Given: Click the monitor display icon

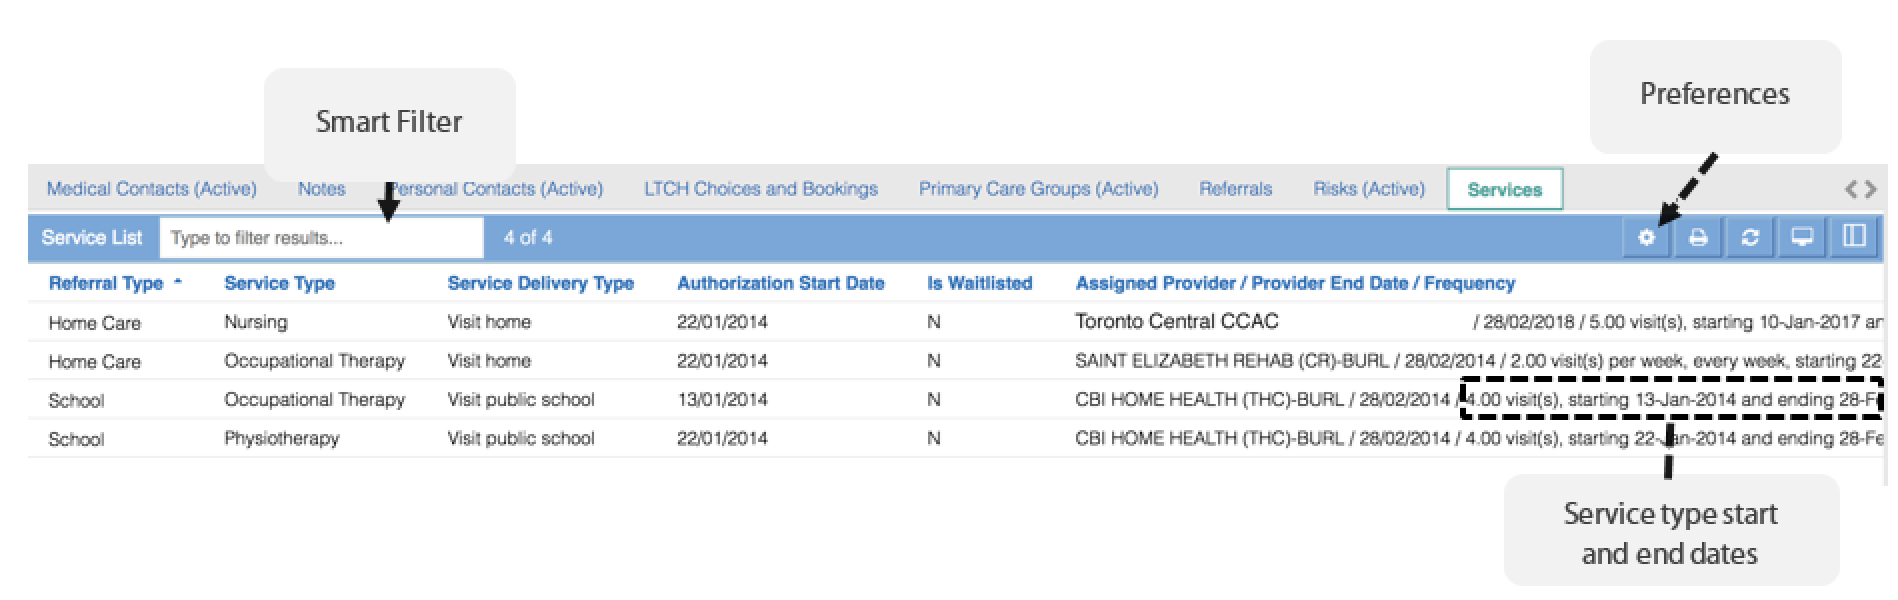Looking at the screenshot, I should (x=1802, y=238).
